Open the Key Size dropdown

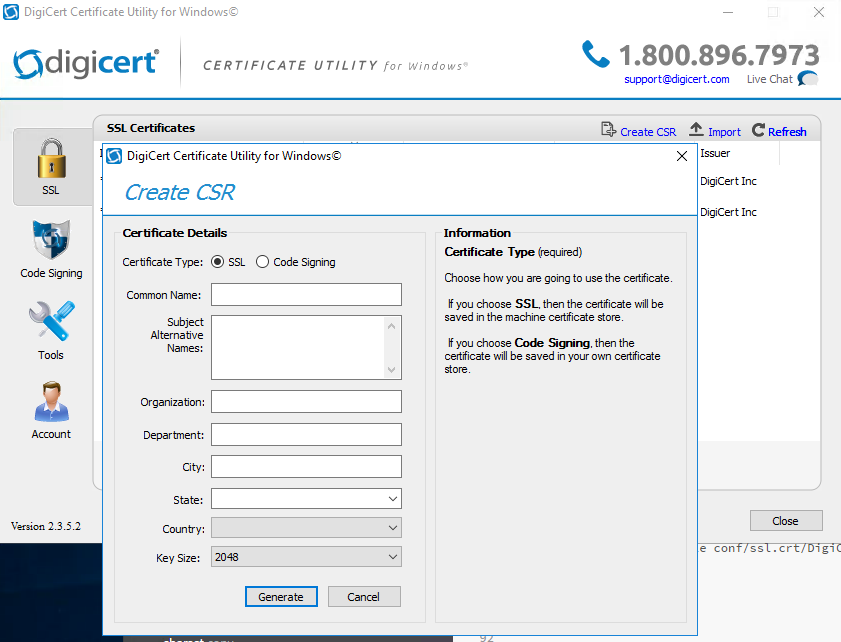306,557
